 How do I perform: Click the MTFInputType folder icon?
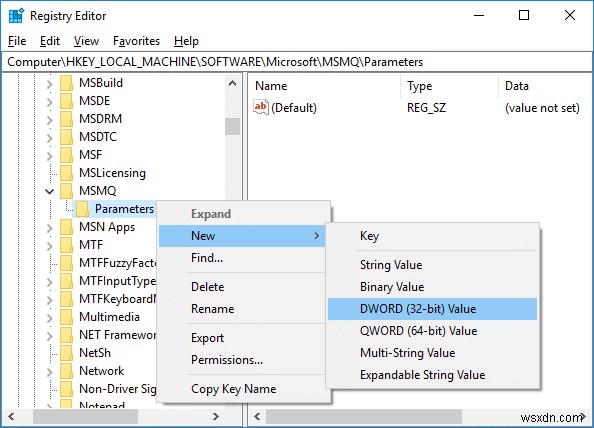tap(66, 281)
